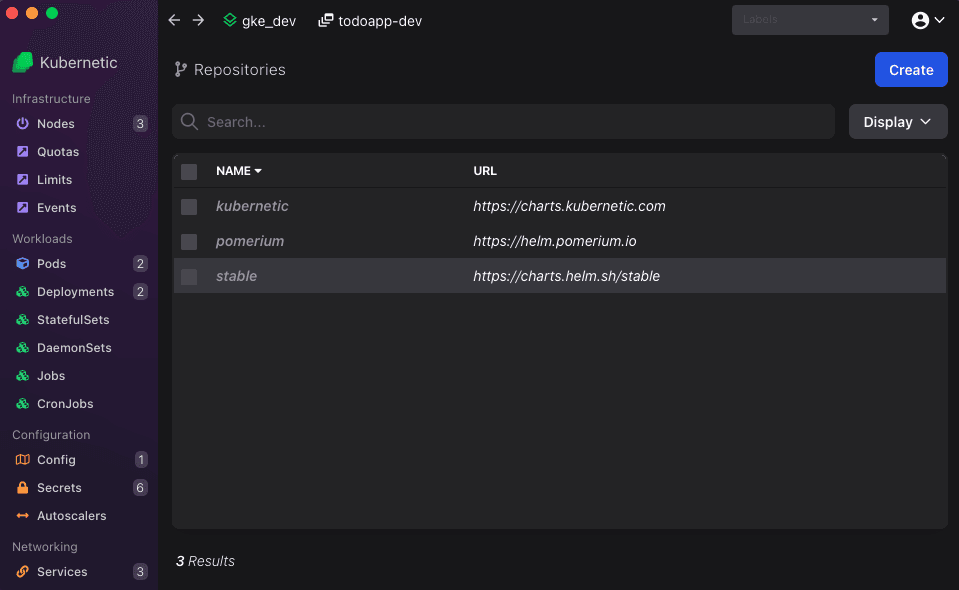Click https://helm.pomerium.io URL
Viewport: 959px width, 590px height.
pos(555,241)
